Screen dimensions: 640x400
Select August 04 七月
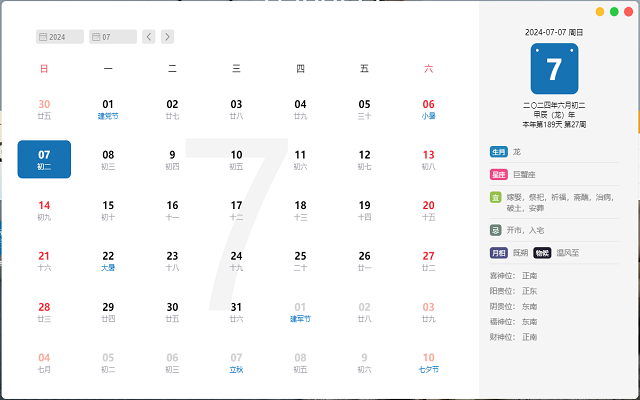[44, 362]
